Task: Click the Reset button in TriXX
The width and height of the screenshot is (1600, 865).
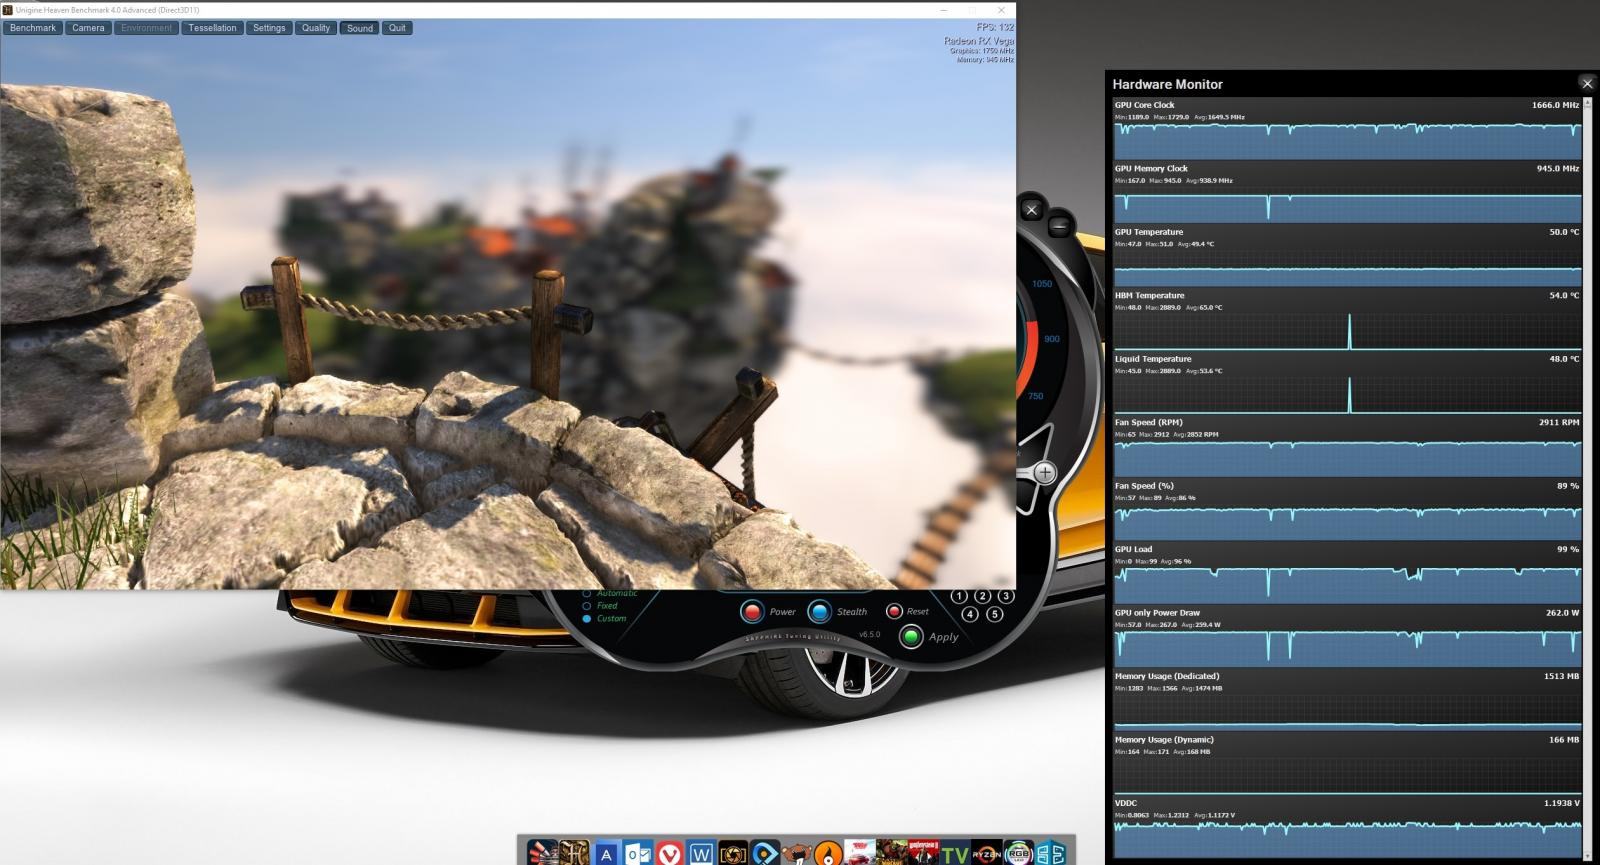Action: tap(894, 611)
